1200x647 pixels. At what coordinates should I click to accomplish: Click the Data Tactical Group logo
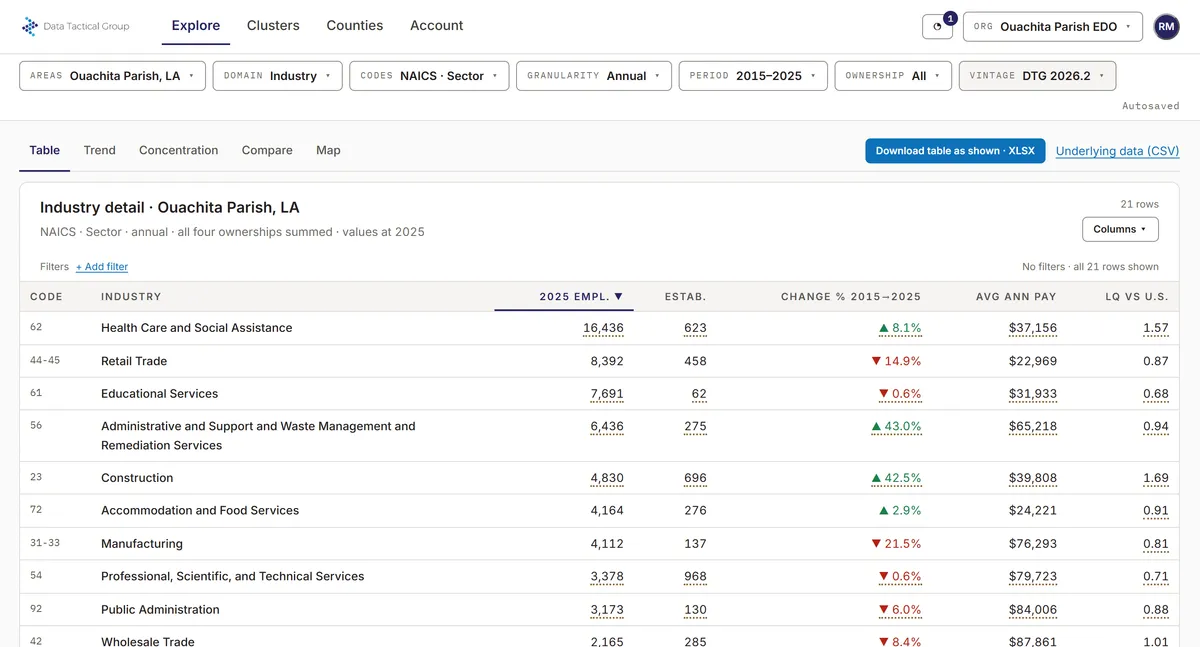click(76, 26)
